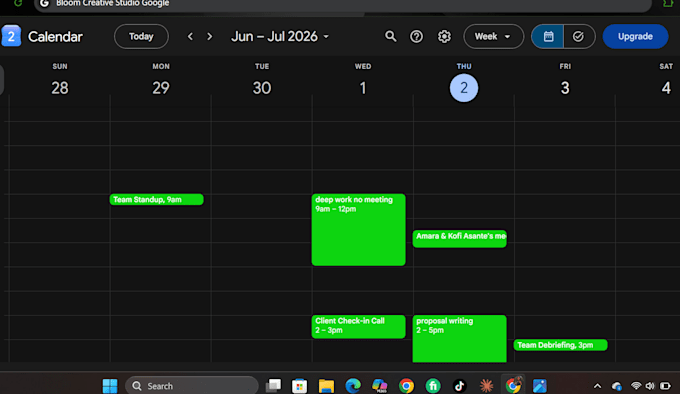Image resolution: width=680 pixels, height=394 pixels.
Task: Click the Today button
Action: (141, 36)
